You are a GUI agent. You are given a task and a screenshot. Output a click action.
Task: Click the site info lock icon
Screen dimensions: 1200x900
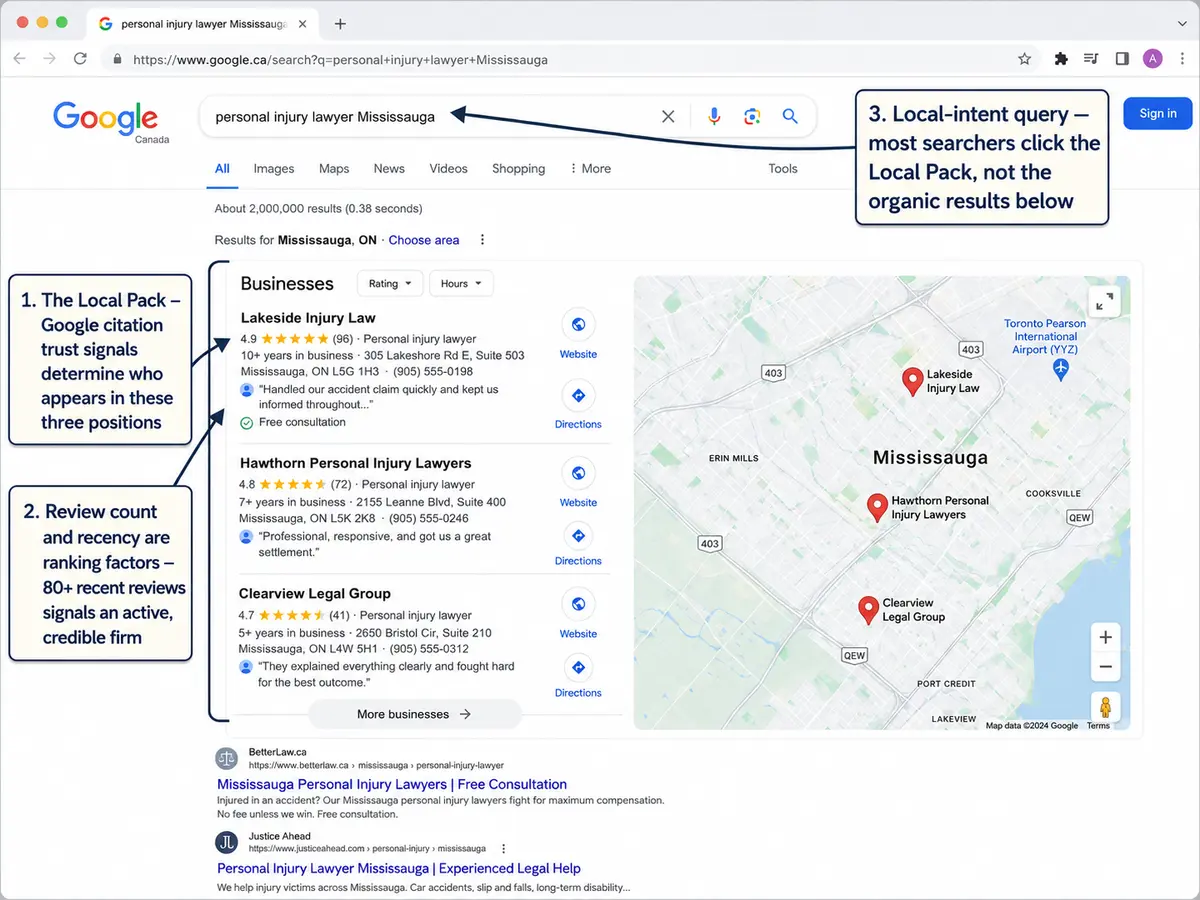point(118,59)
